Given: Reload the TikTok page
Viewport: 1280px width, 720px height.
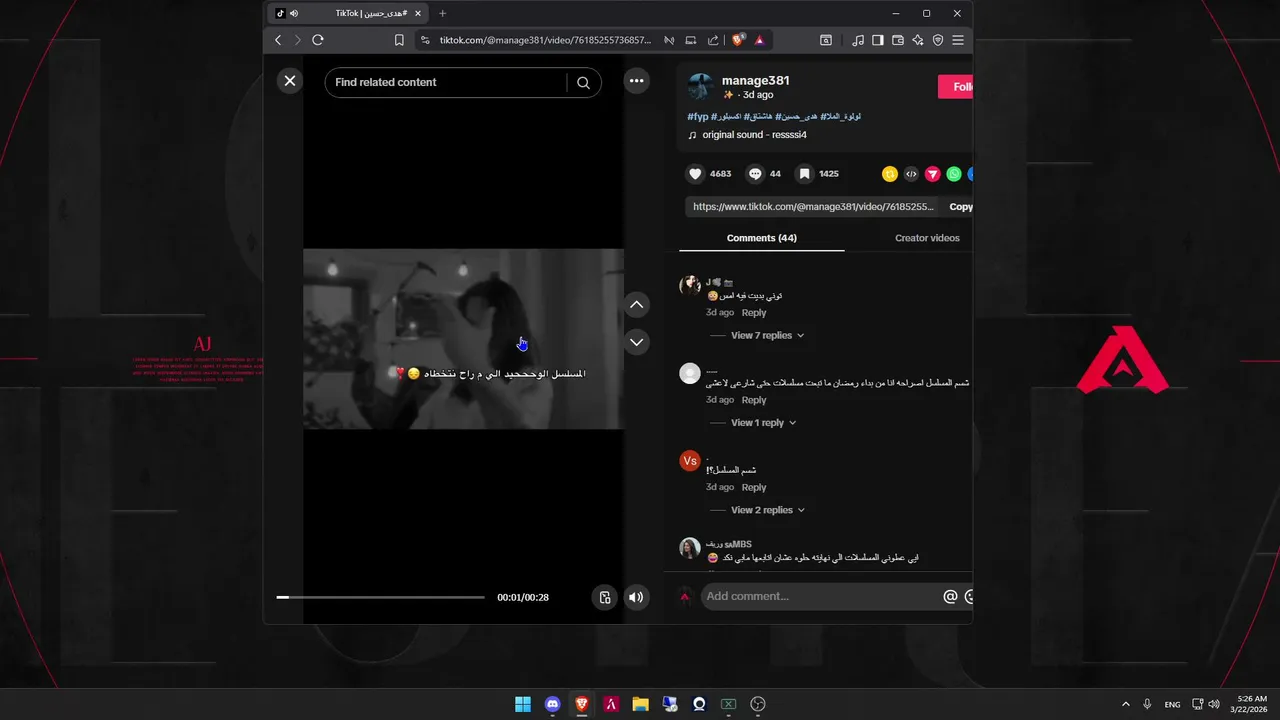Looking at the screenshot, I should (318, 40).
